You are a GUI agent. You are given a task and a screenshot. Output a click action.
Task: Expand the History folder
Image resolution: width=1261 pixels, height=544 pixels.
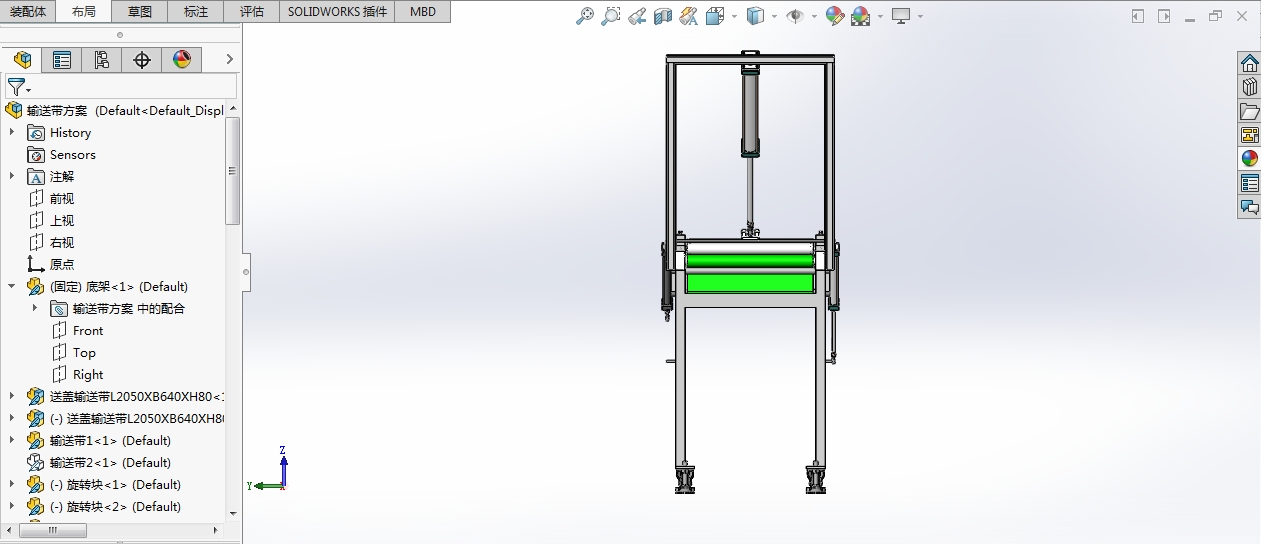pyautogui.click(x=12, y=133)
